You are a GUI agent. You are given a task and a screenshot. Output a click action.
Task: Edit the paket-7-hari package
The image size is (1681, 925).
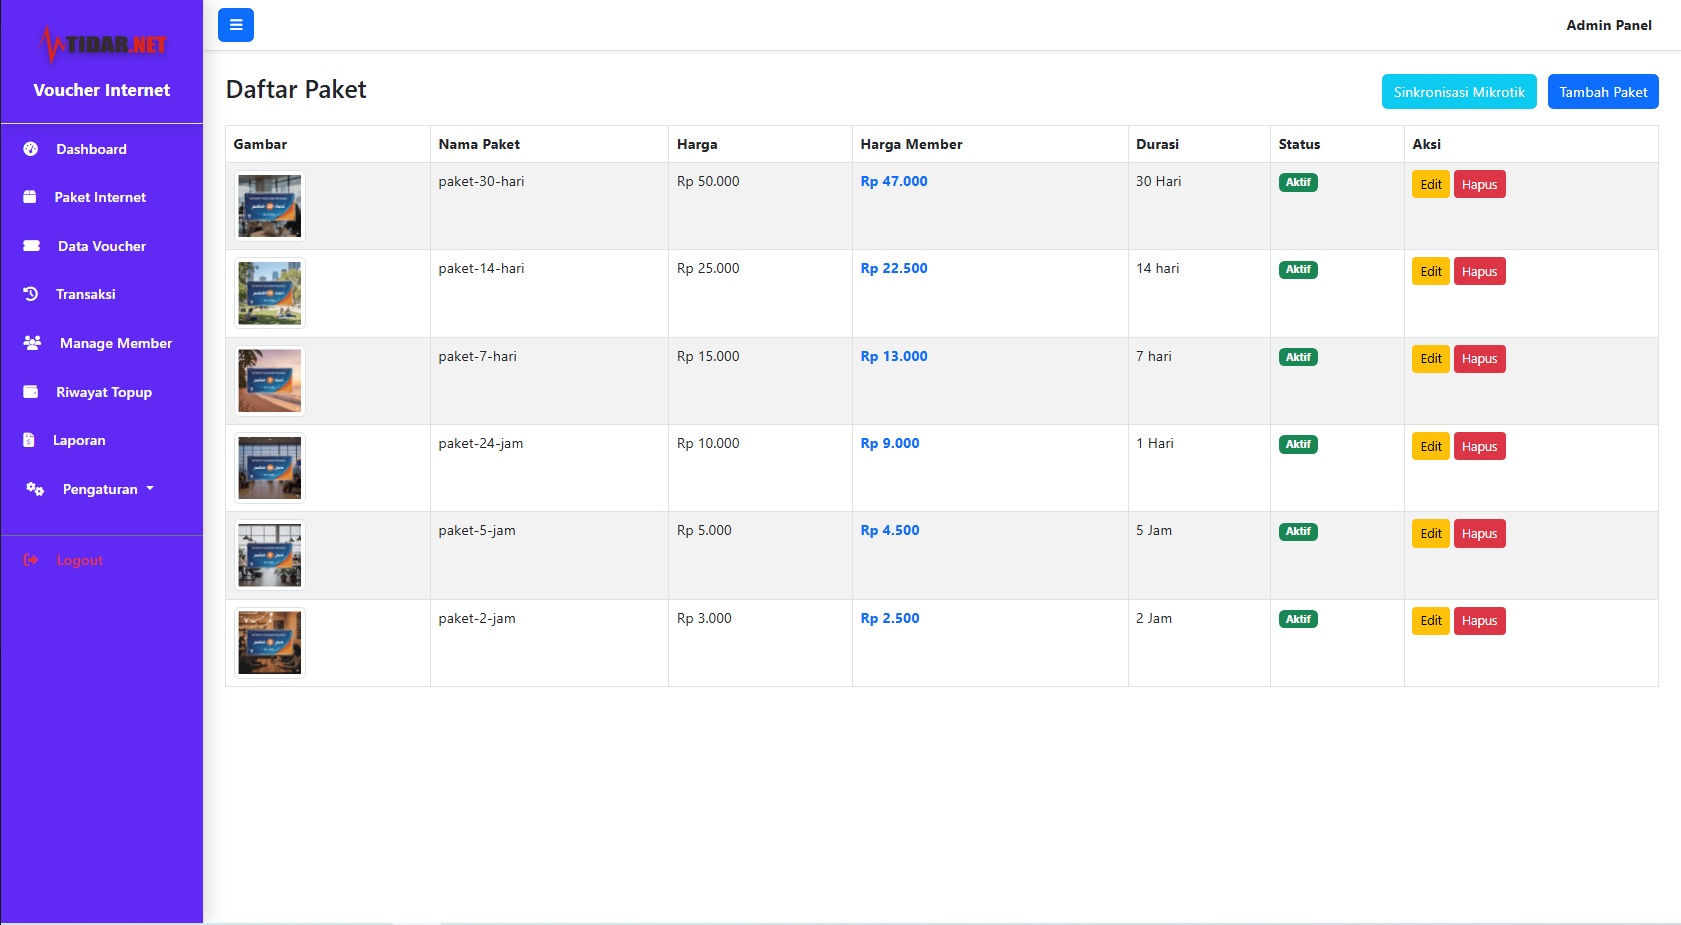[1431, 359]
